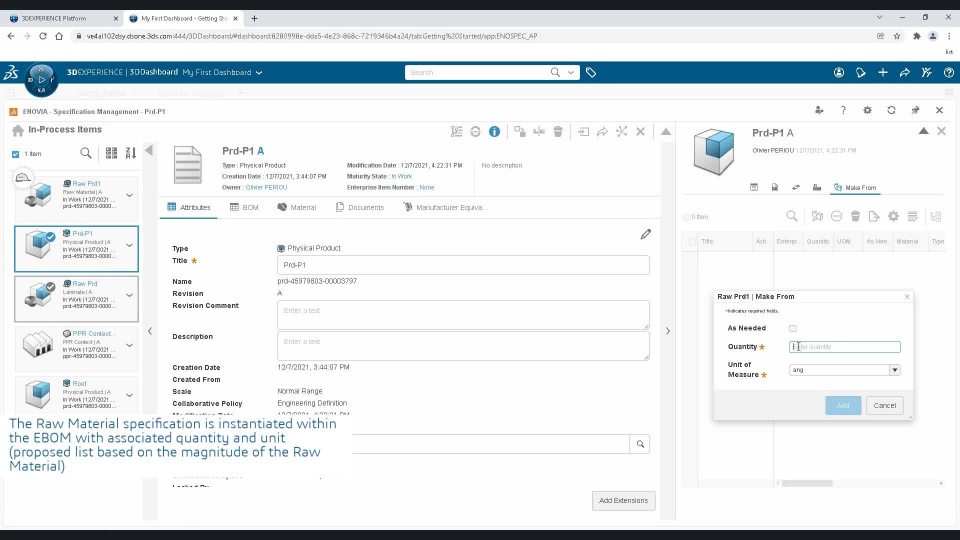Open the tag icon beside search
The image size is (960, 540).
pyautogui.click(x=591, y=72)
